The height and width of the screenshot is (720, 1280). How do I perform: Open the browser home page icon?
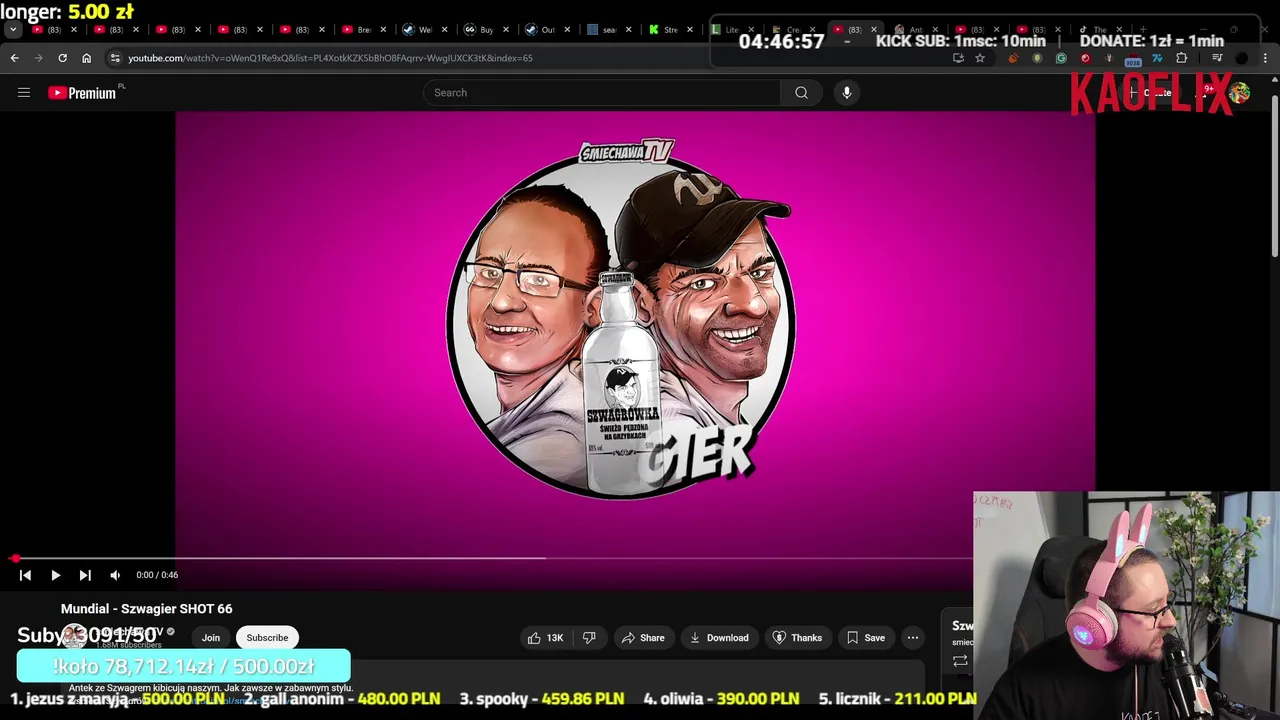pyautogui.click(x=86, y=58)
